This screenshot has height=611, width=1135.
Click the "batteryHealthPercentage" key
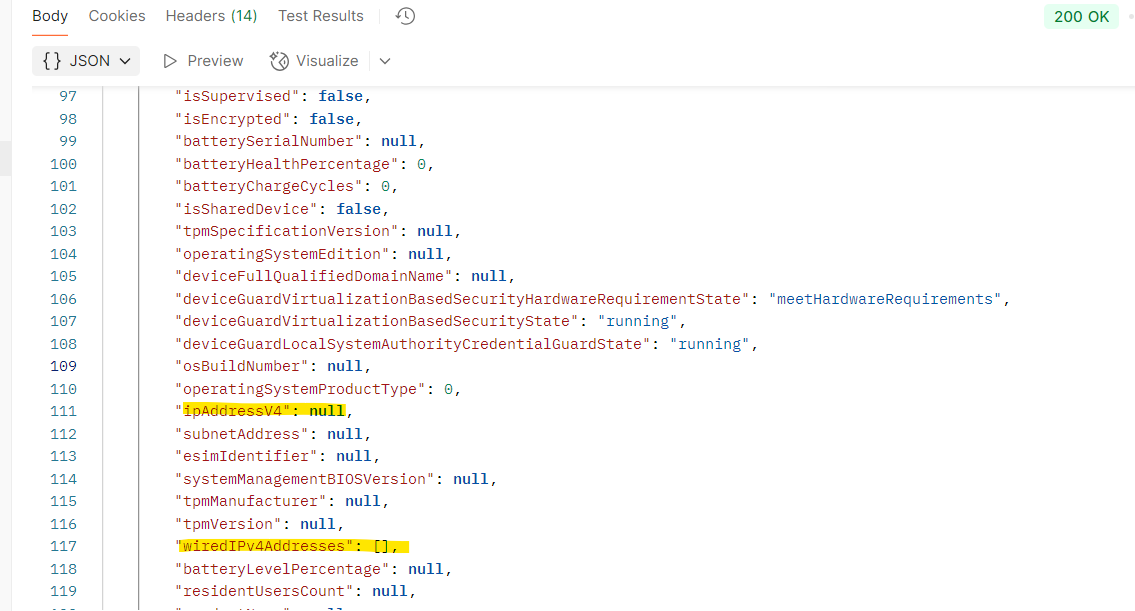click(287, 164)
